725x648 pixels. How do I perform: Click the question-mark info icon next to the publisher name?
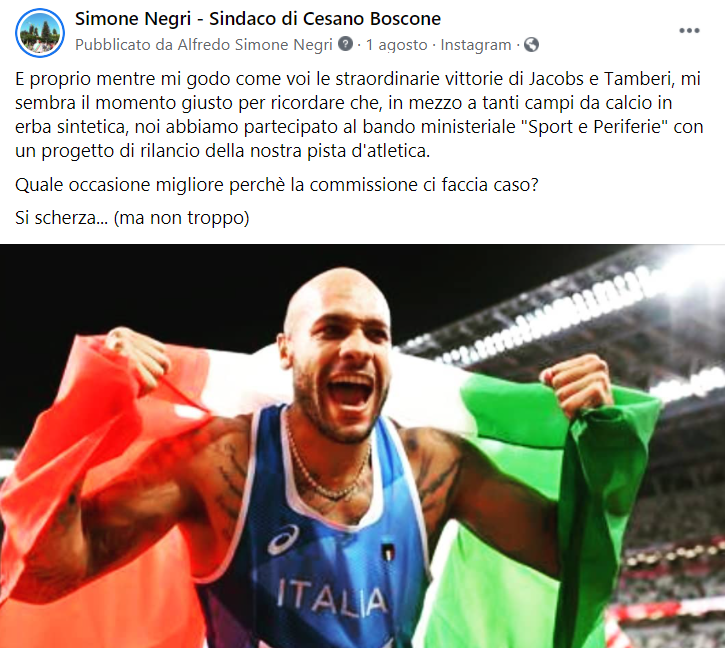[345, 44]
